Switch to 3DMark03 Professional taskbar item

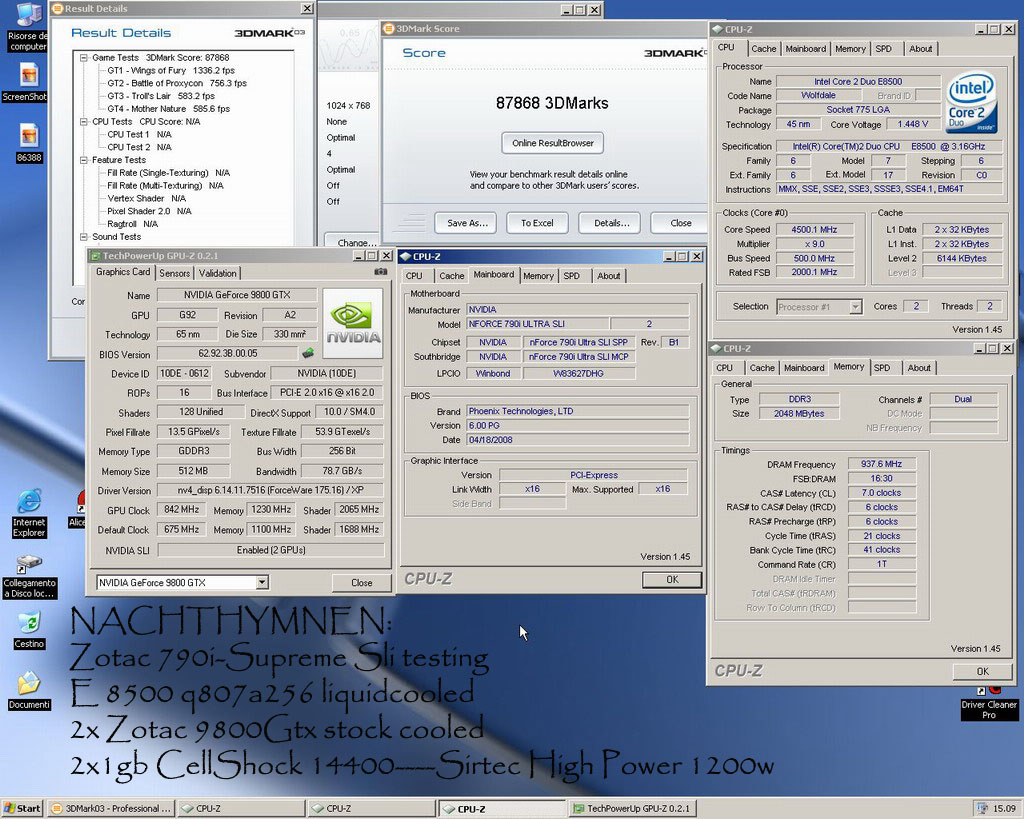click(x=111, y=809)
